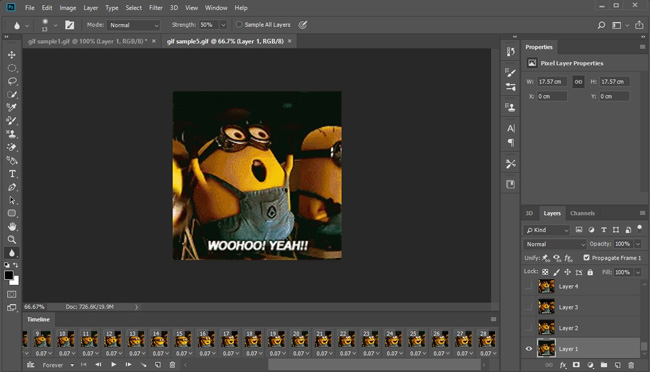Switch to gif sample1.gif document tab
This screenshot has height=372, width=650.
click(87, 41)
